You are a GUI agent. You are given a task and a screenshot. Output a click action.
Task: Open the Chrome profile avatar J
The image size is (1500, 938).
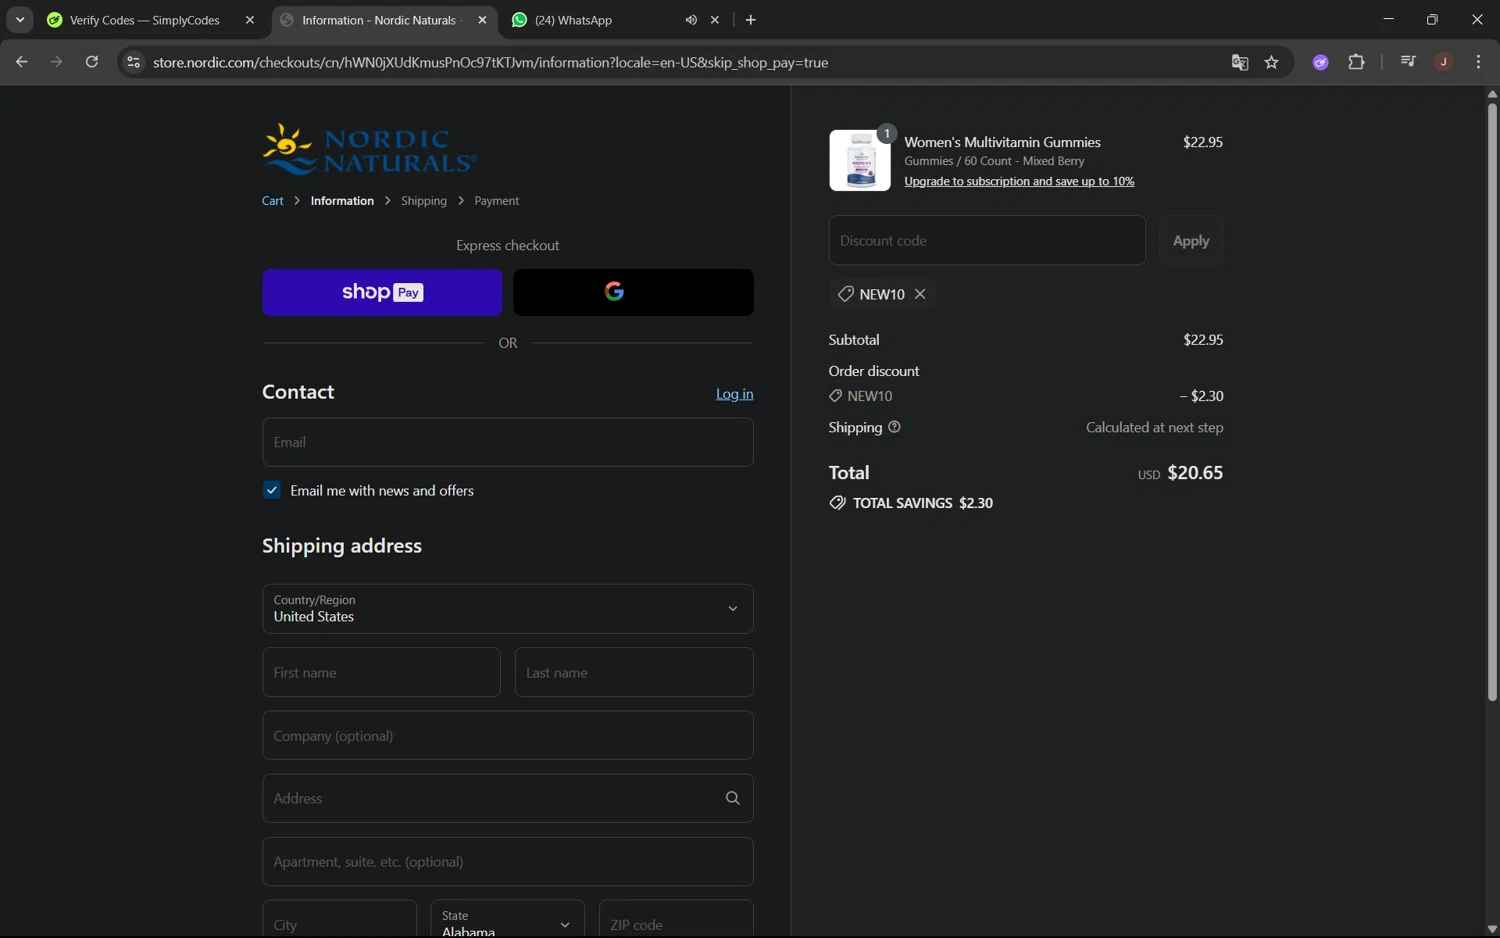1443,62
